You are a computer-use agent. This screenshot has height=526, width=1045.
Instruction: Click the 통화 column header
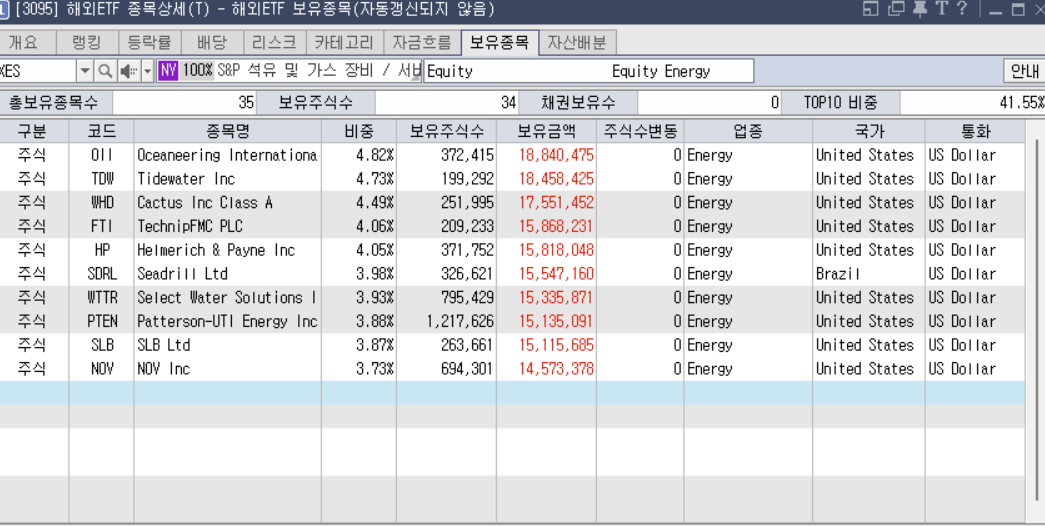point(976,131)
